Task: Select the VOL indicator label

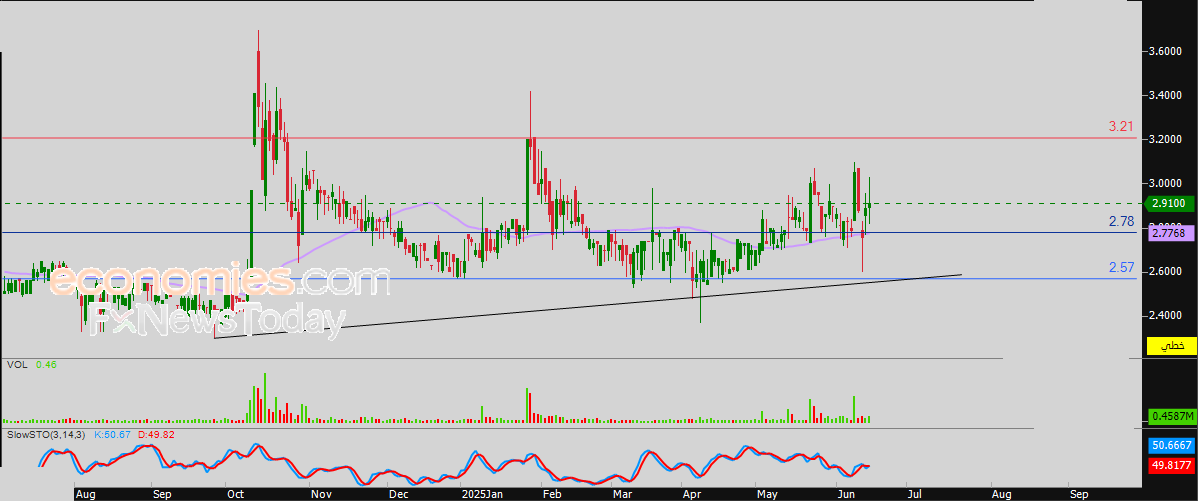Action: [x=17, y=366]
